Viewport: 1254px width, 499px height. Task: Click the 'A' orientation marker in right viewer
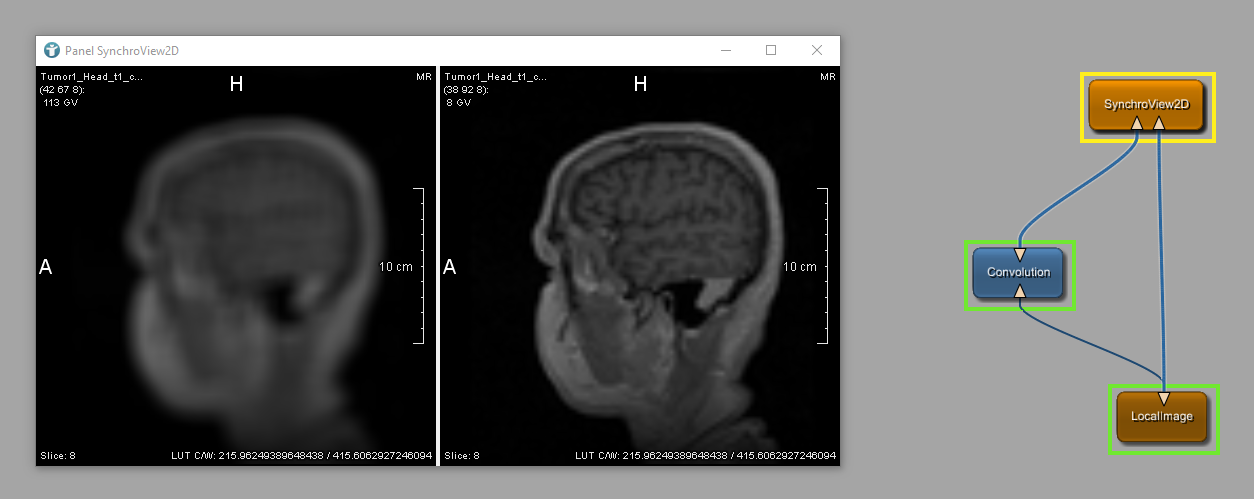[x=449, y=267]
